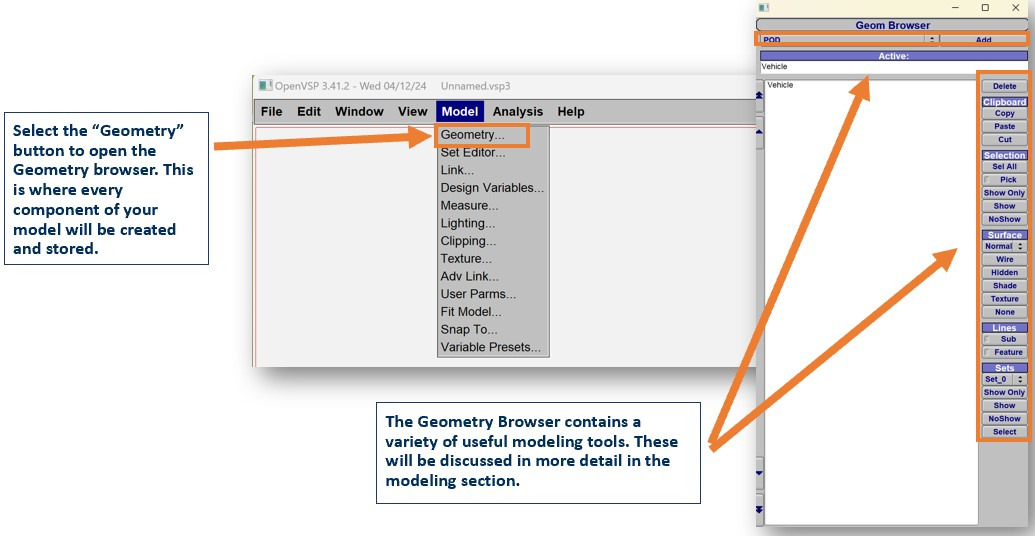This screenshot has width=1035, height=536.
Task: Choose Geometry... from the Model menu
Action: tap(473, 135)
